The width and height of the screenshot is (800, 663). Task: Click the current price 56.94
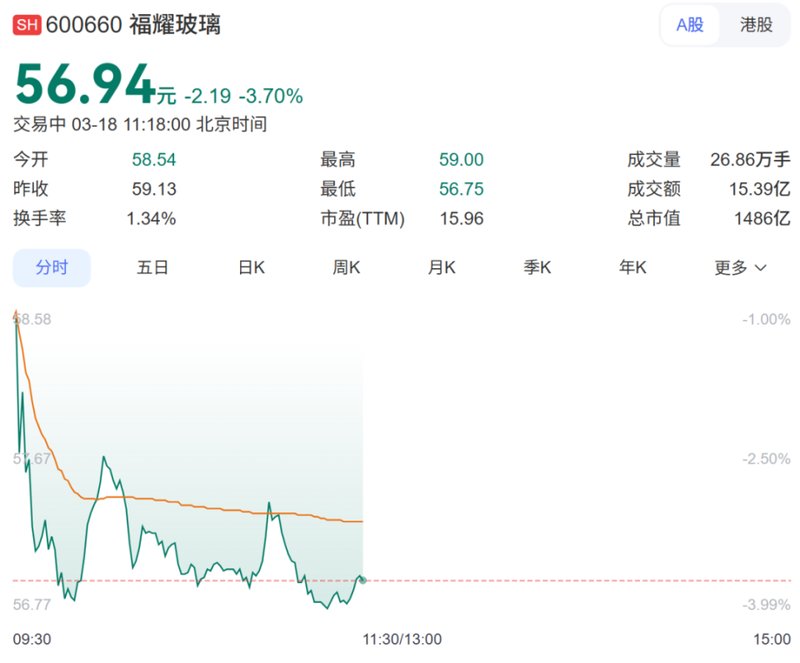pos(75,88)
